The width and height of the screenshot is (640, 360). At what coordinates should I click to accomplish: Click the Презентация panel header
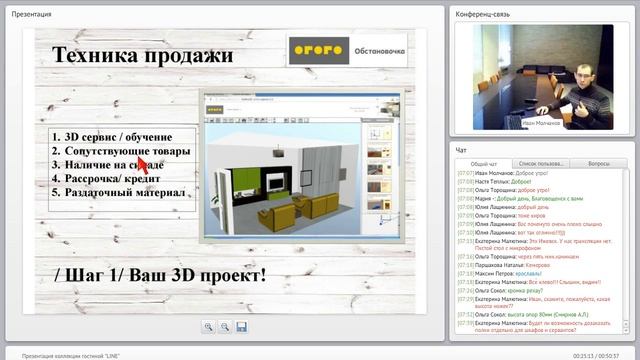click(31, 14)
